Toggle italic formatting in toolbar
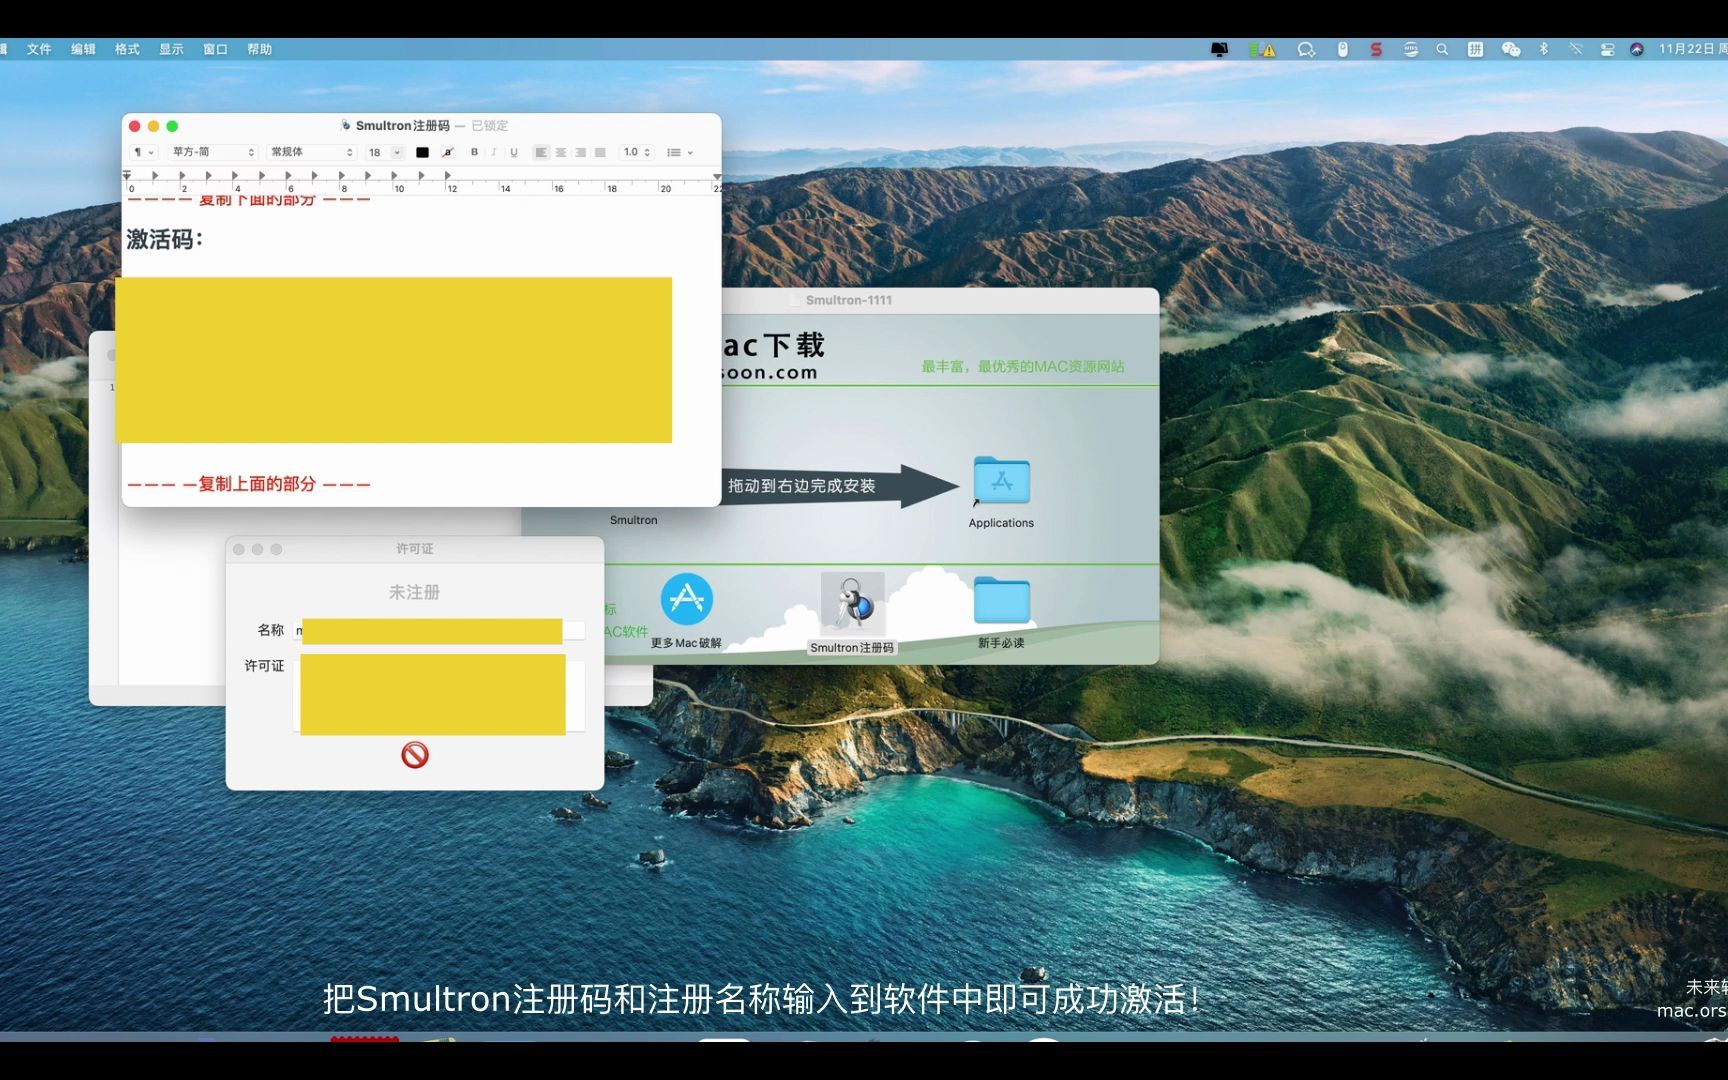 point(494,152)
